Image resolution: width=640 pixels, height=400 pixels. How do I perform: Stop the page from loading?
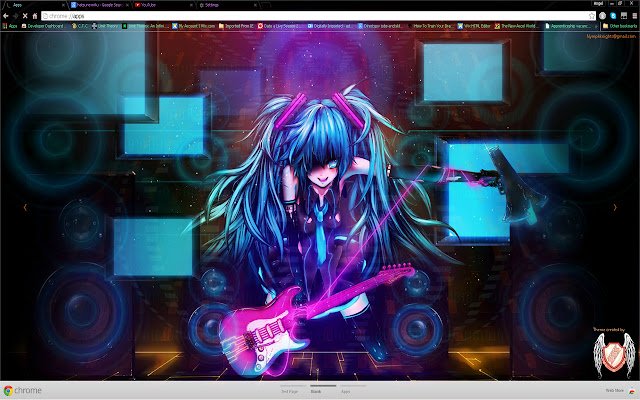(25, 16)
